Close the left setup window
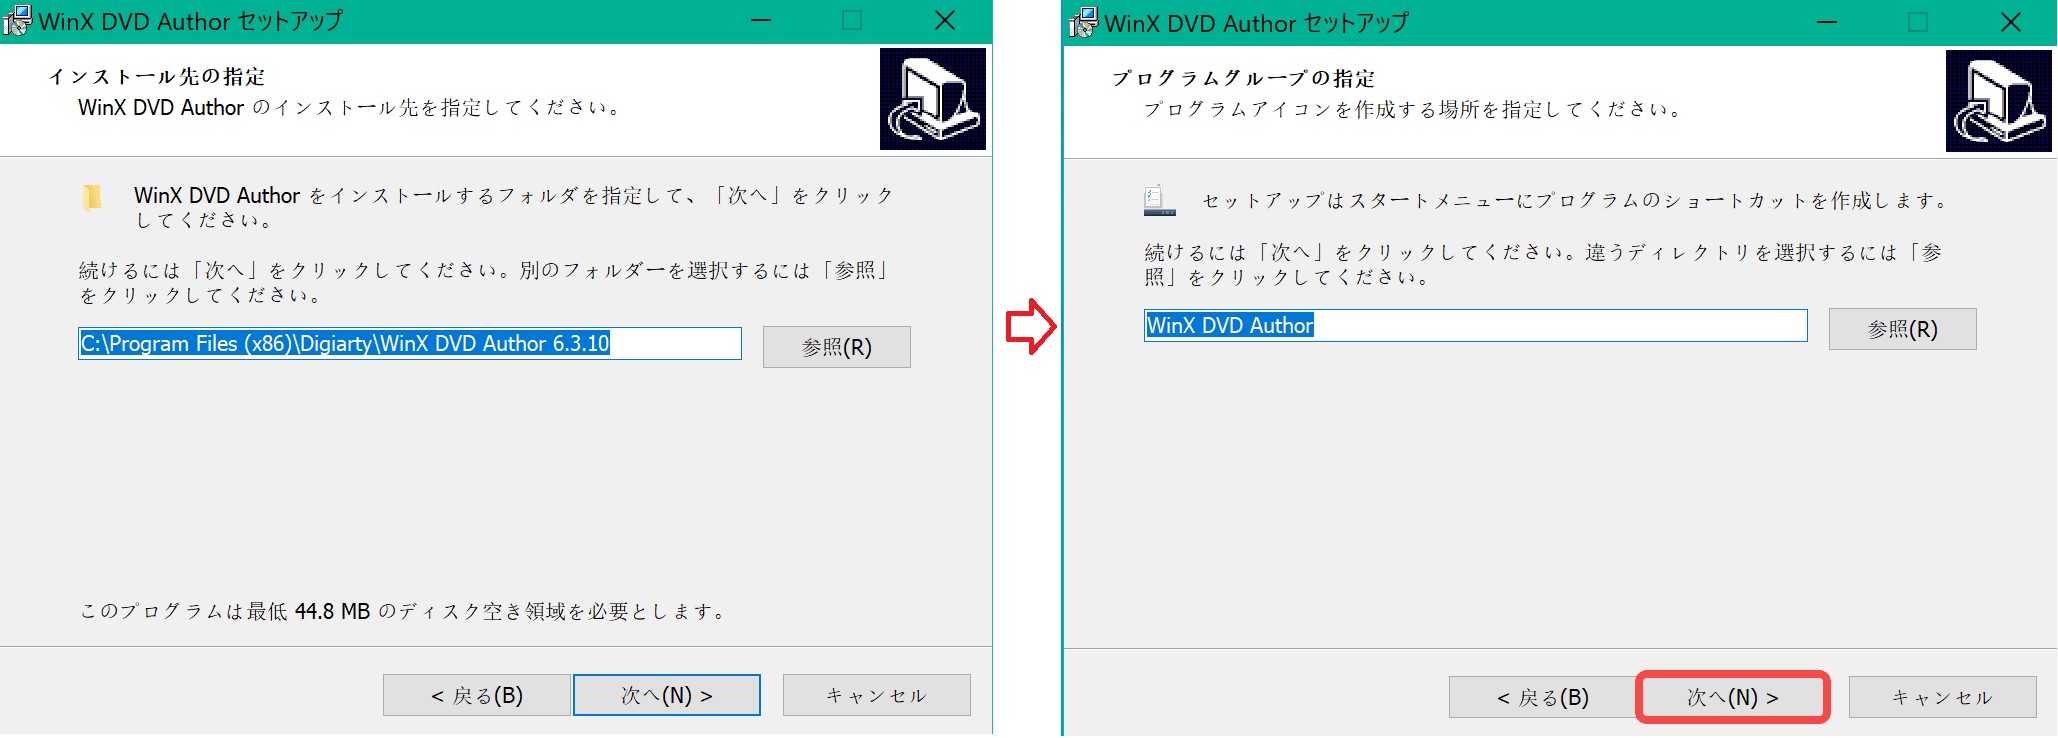The image size is (2058, 738). 945,20
